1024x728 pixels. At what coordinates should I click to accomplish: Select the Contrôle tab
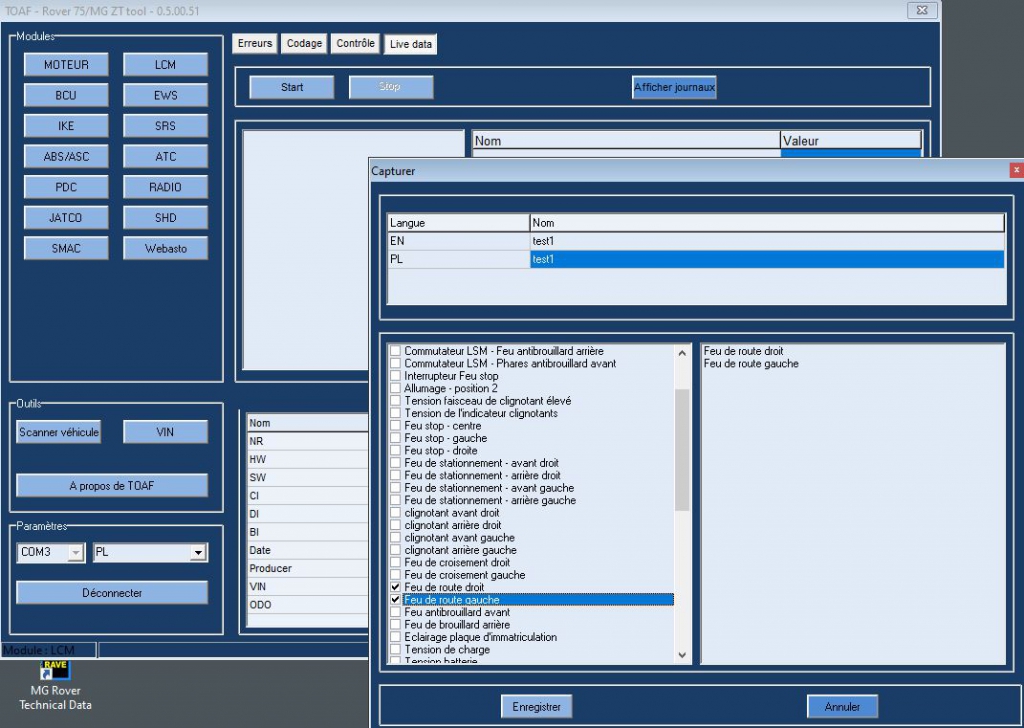355,44
